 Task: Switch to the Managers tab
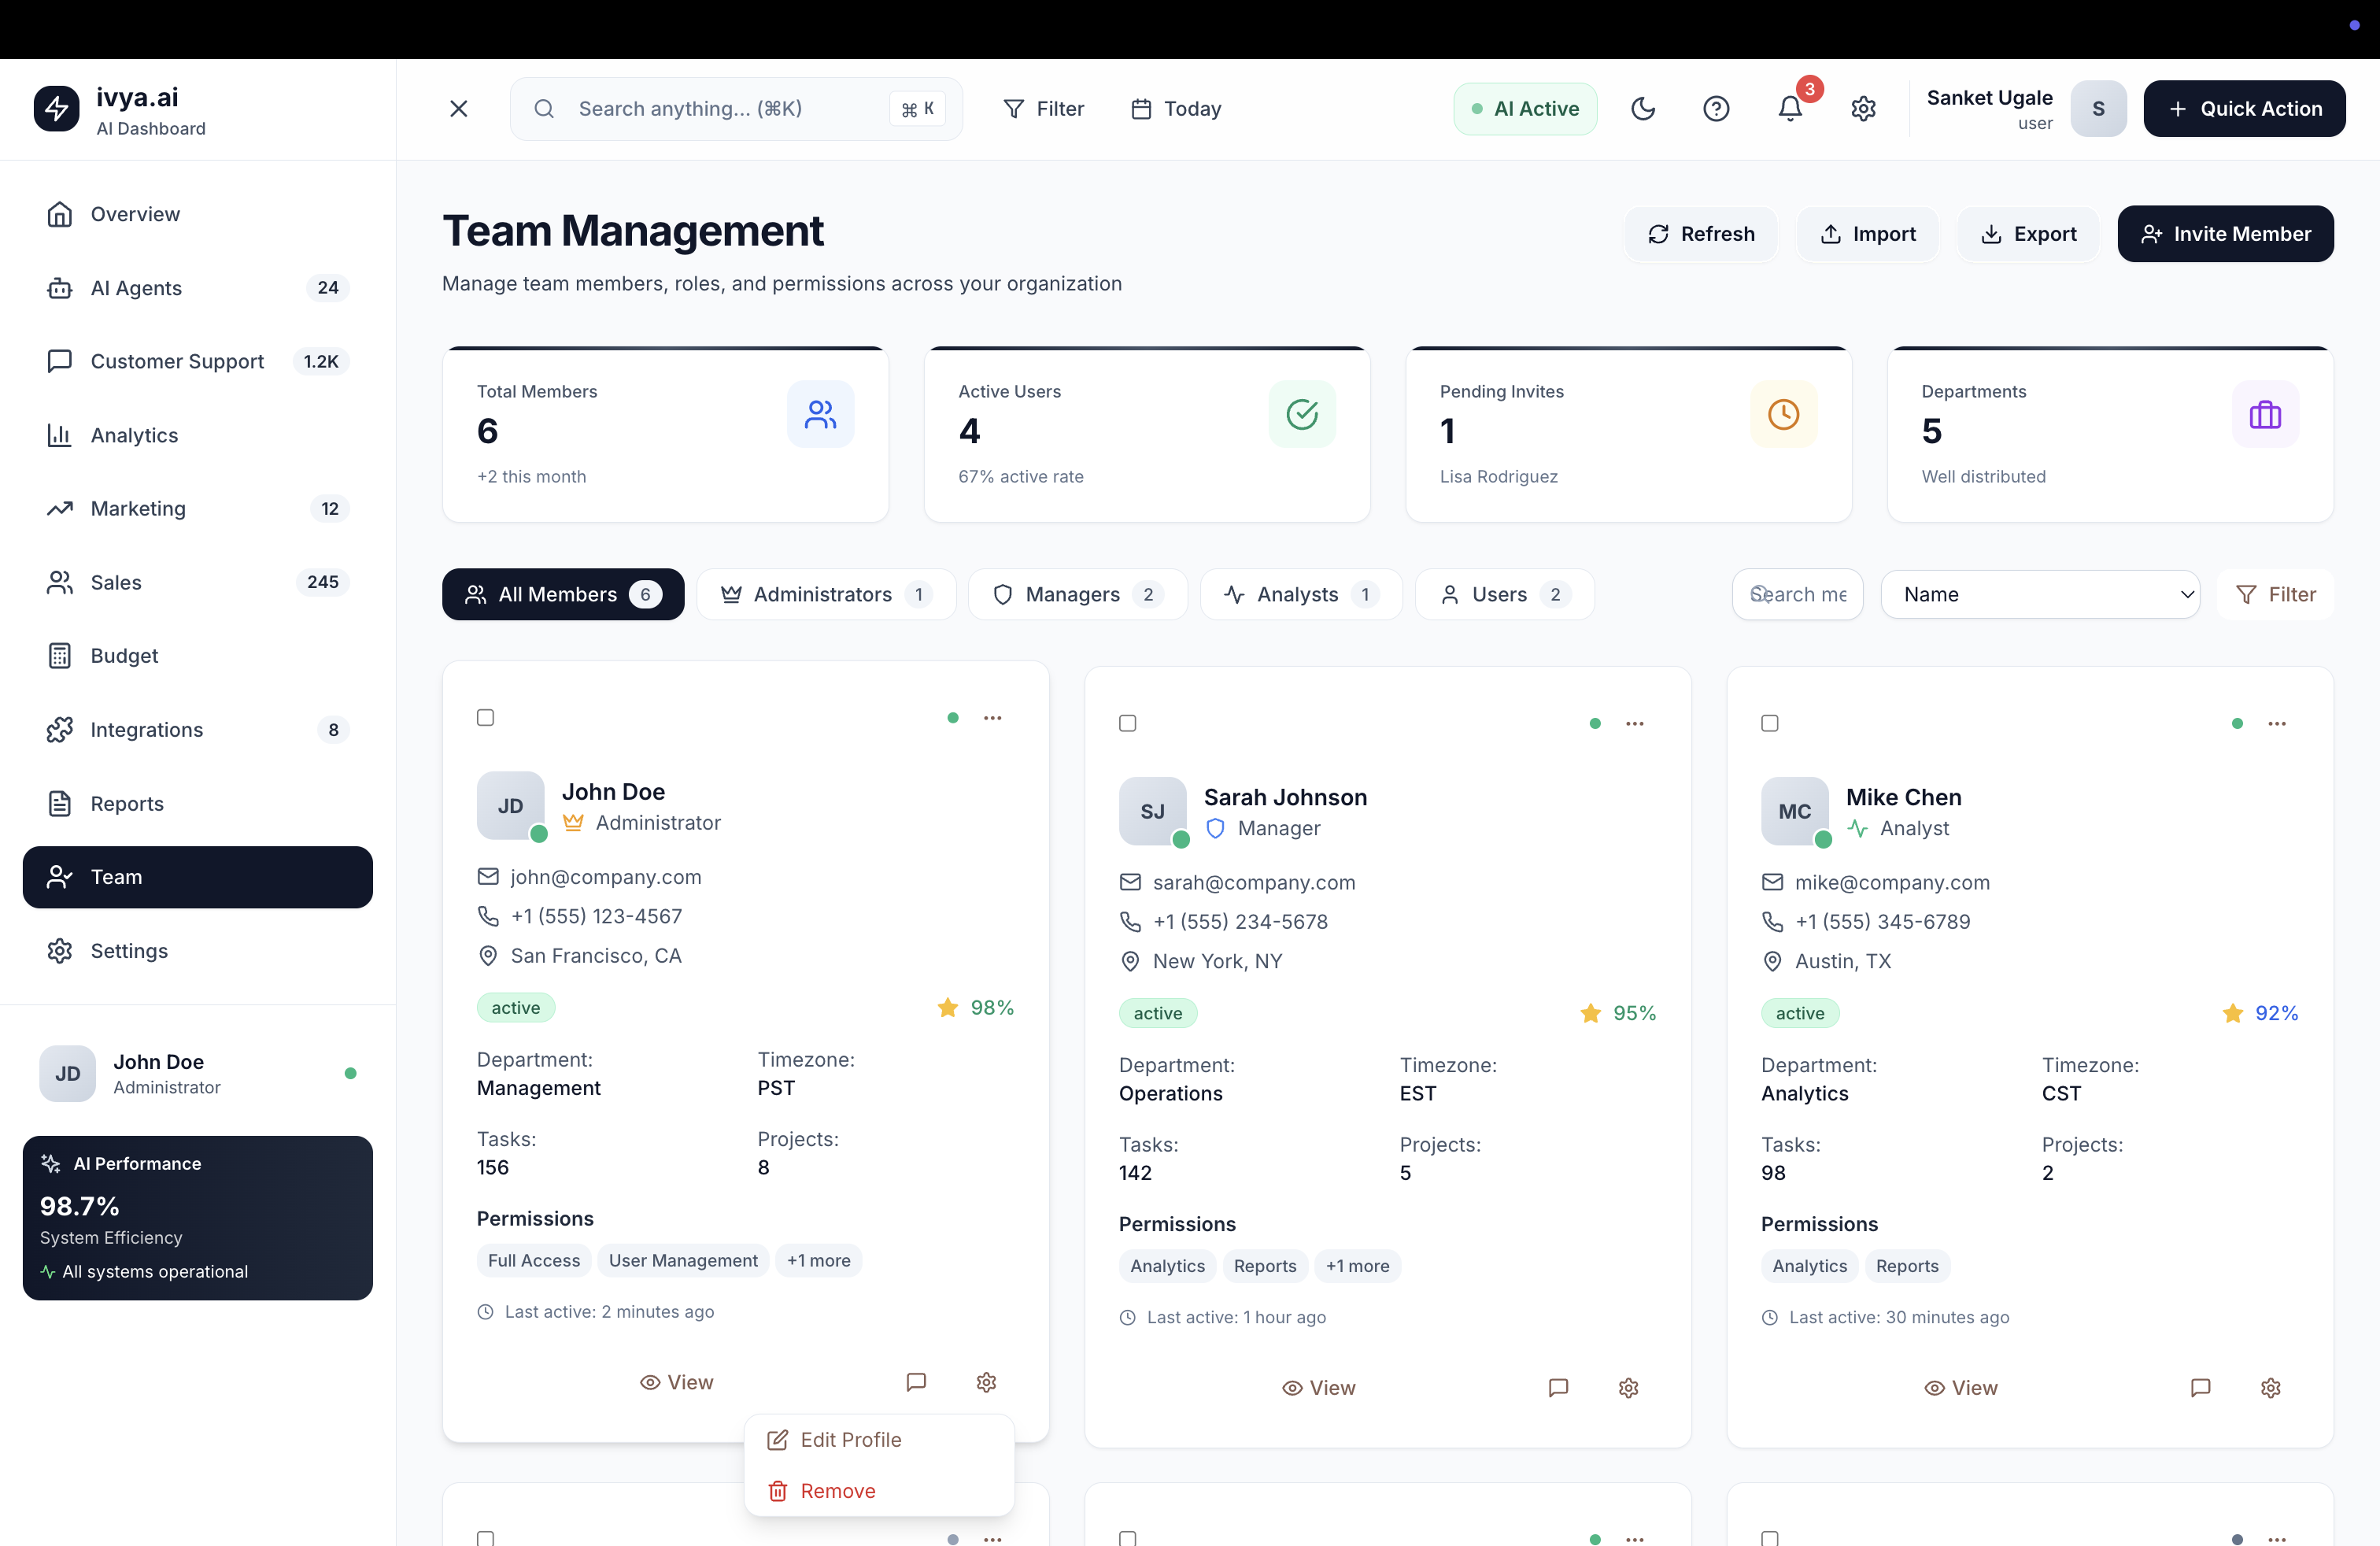point(1077,594)
